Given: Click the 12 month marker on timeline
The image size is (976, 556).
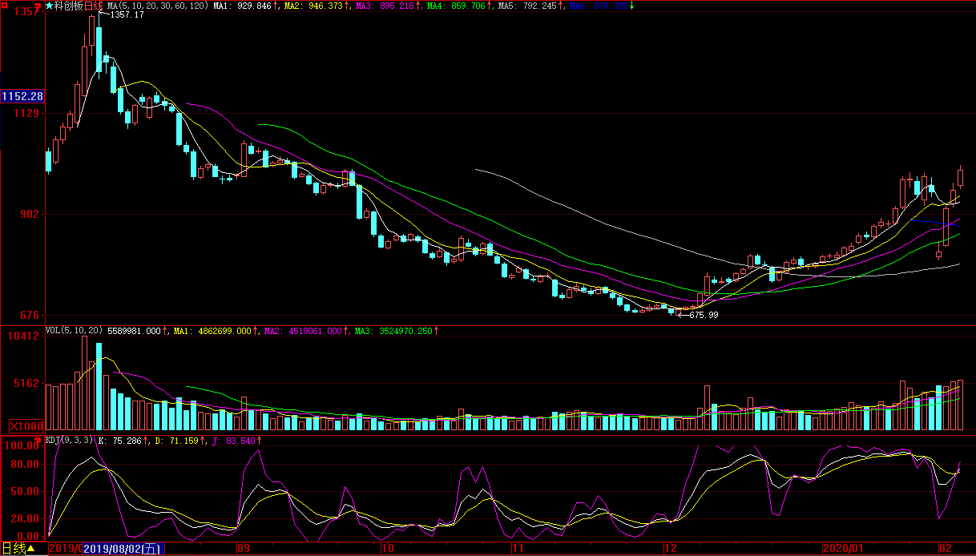Looking at the screenshot, I should pyautogui.click(x=670, y=548).
